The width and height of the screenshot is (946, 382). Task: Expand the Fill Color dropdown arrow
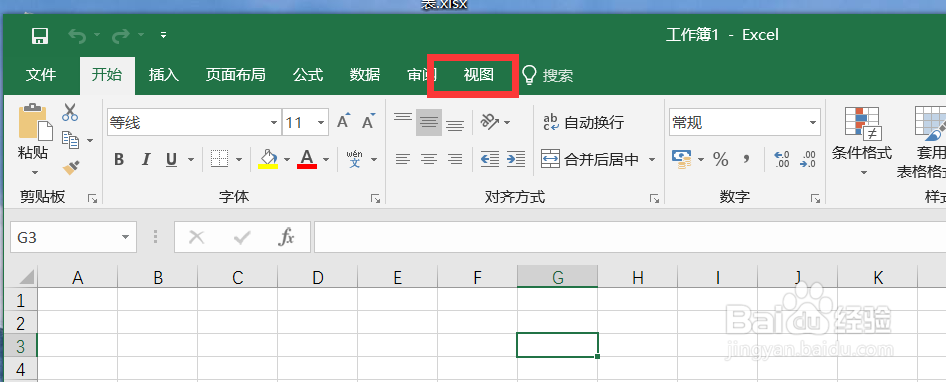tap(287, 160)
